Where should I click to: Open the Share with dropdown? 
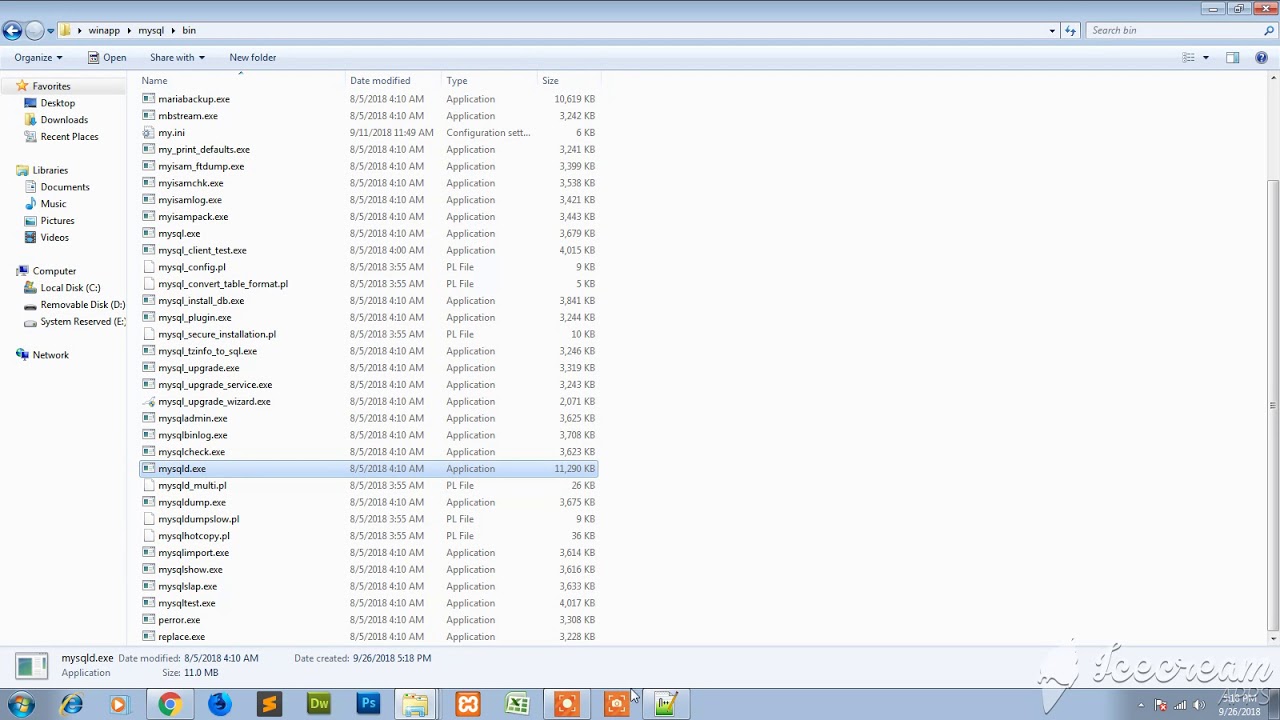[x=177, y=57]
